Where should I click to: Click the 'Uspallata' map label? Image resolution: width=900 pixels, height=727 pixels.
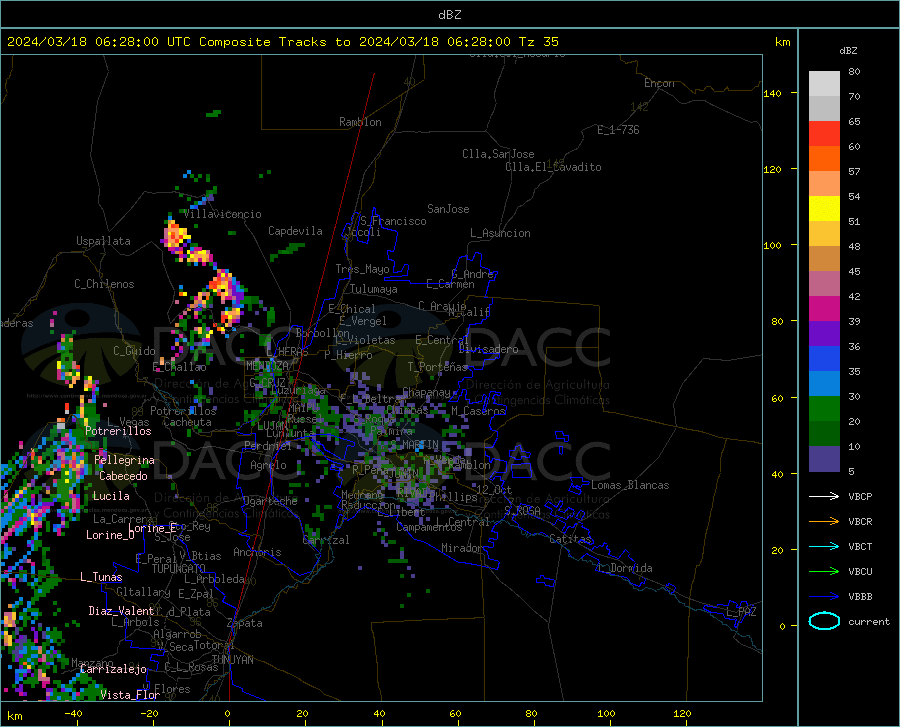point(103,241)
